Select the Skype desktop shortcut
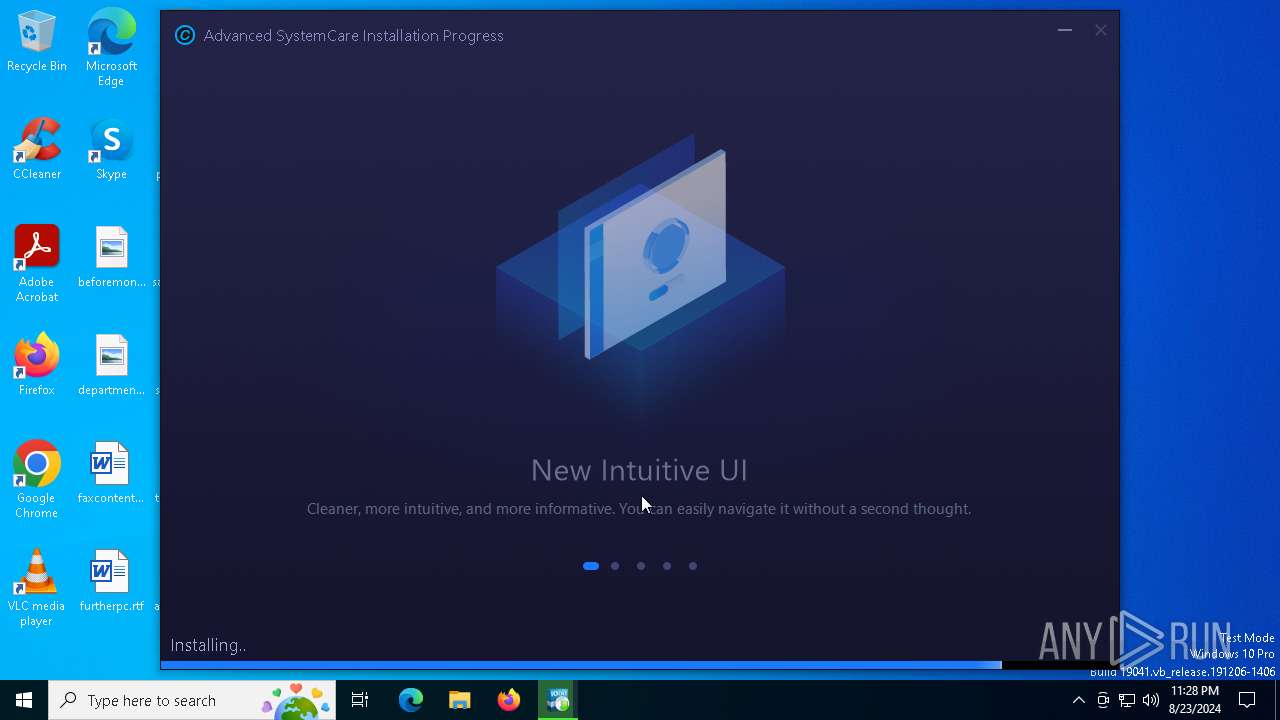1280x720 pixels. (x=111, y=149)
